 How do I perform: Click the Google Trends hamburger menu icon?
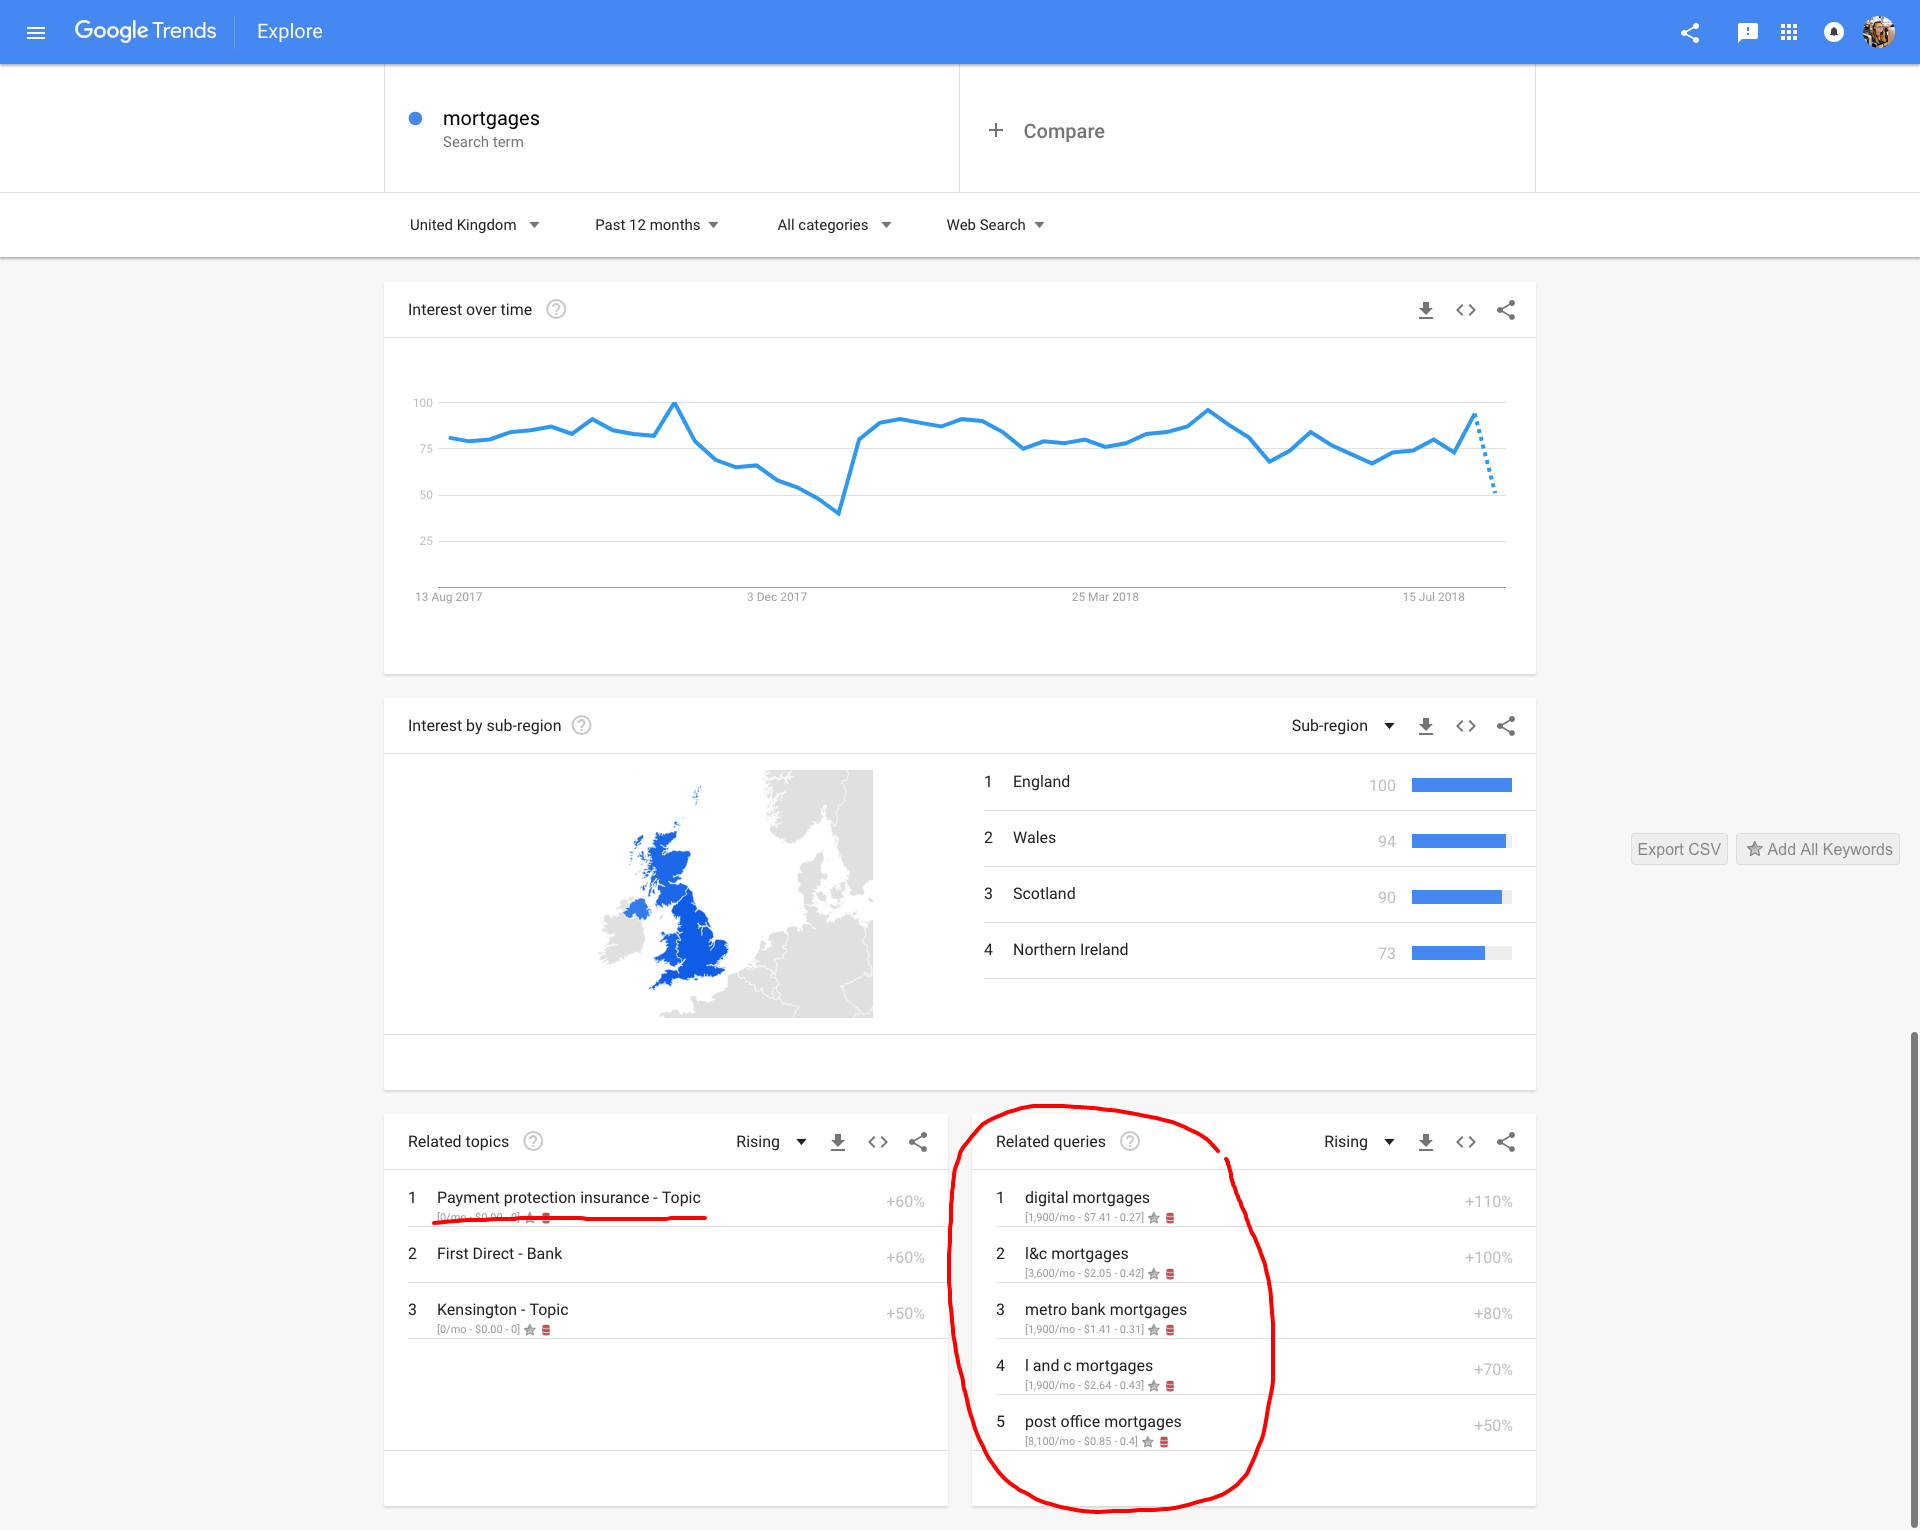[34, 31]
